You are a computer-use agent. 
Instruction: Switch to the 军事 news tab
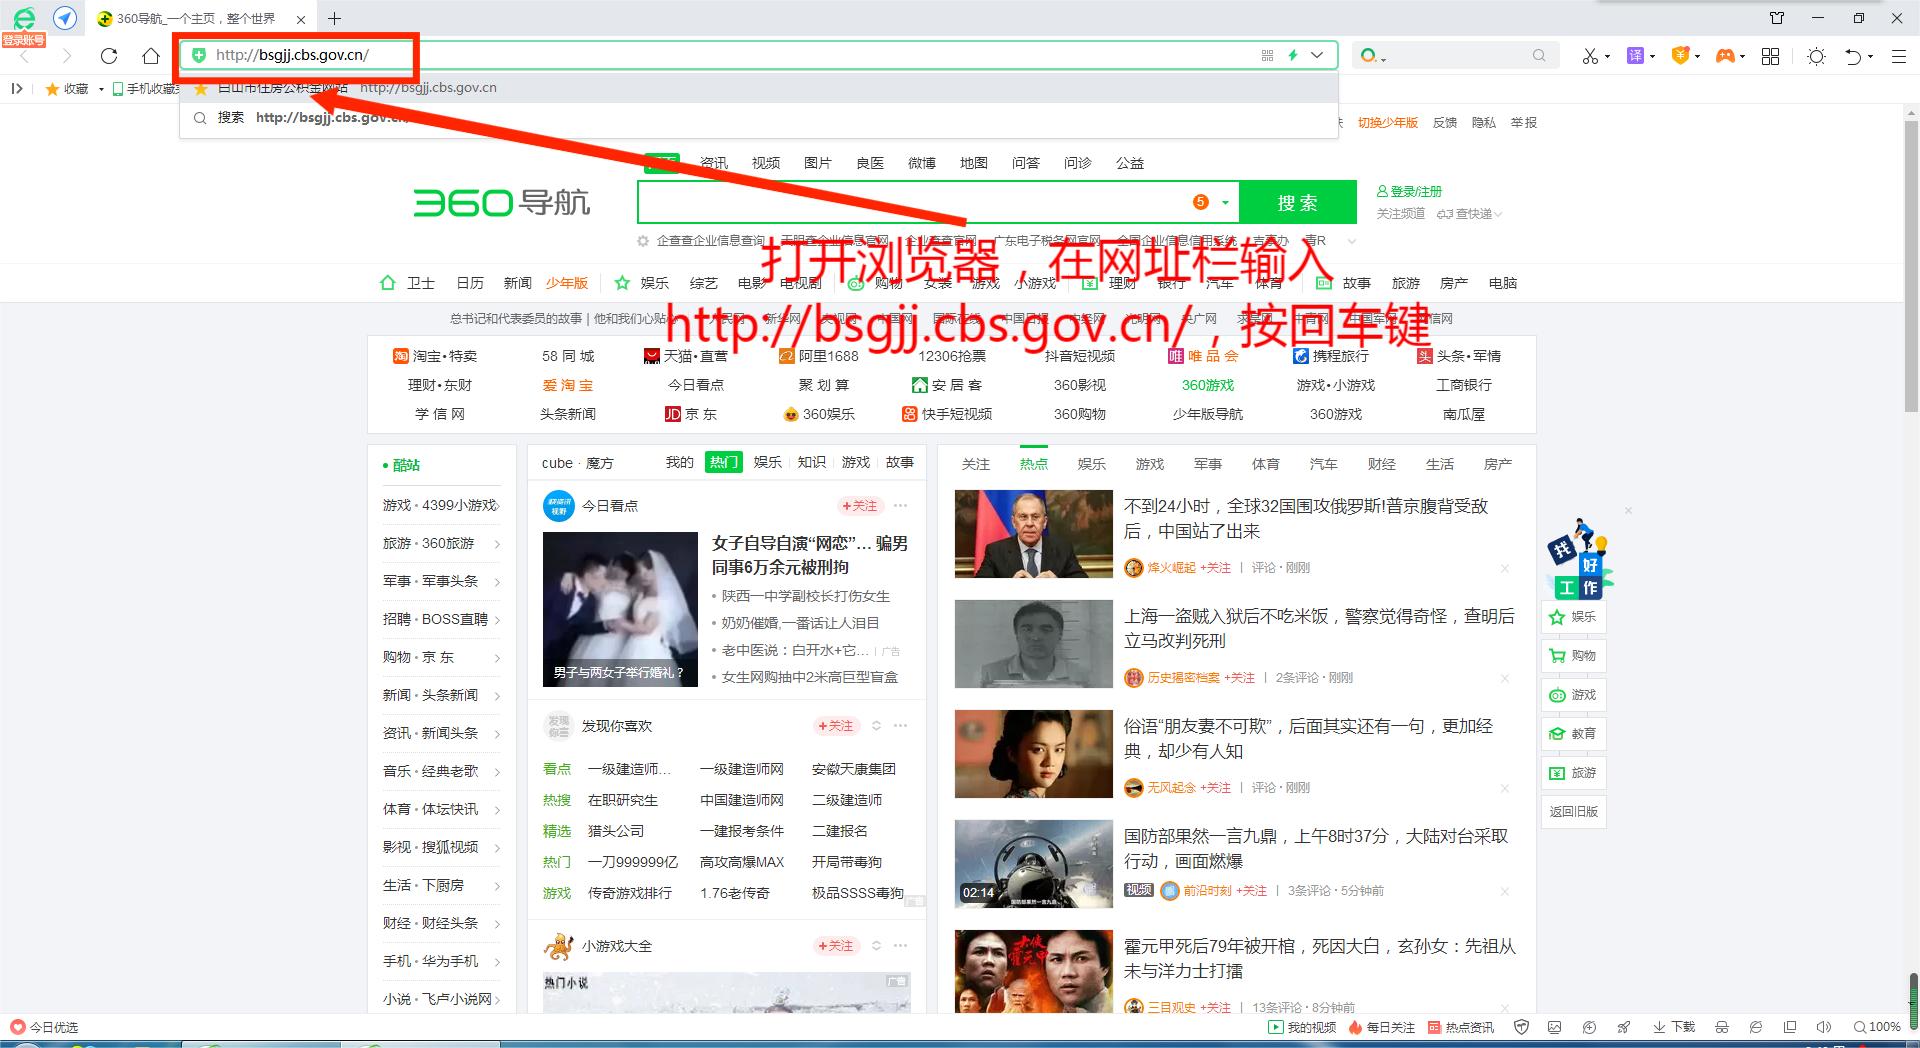[x=1208, y=464]
